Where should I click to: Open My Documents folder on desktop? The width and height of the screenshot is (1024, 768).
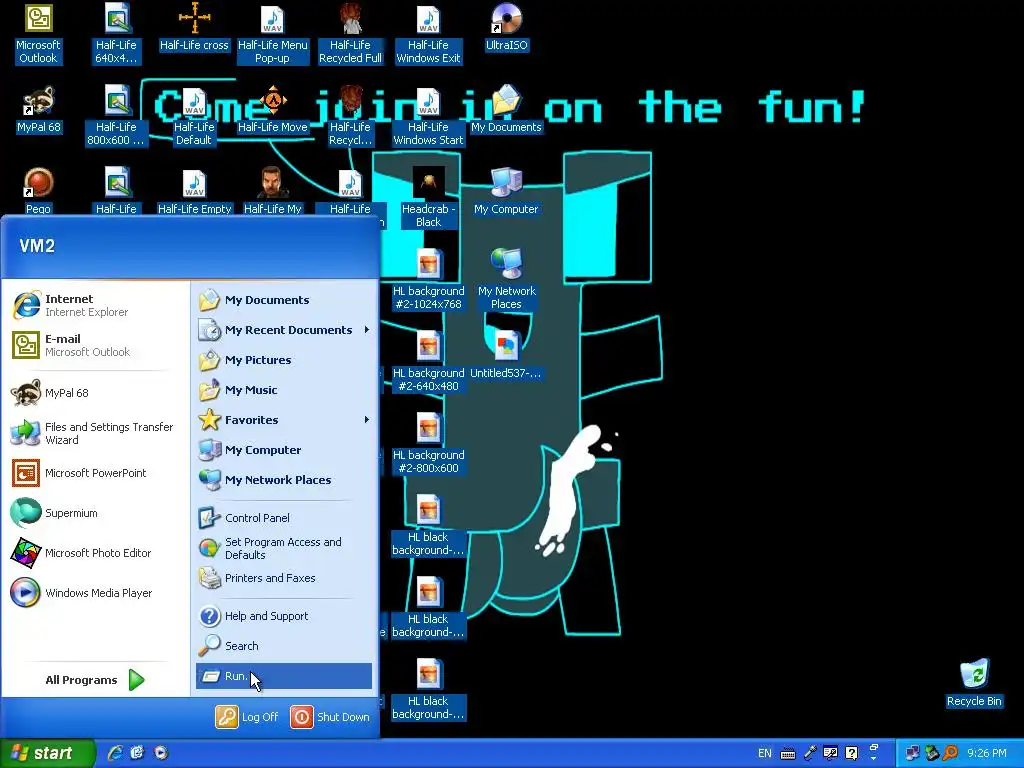click(506, 110)
